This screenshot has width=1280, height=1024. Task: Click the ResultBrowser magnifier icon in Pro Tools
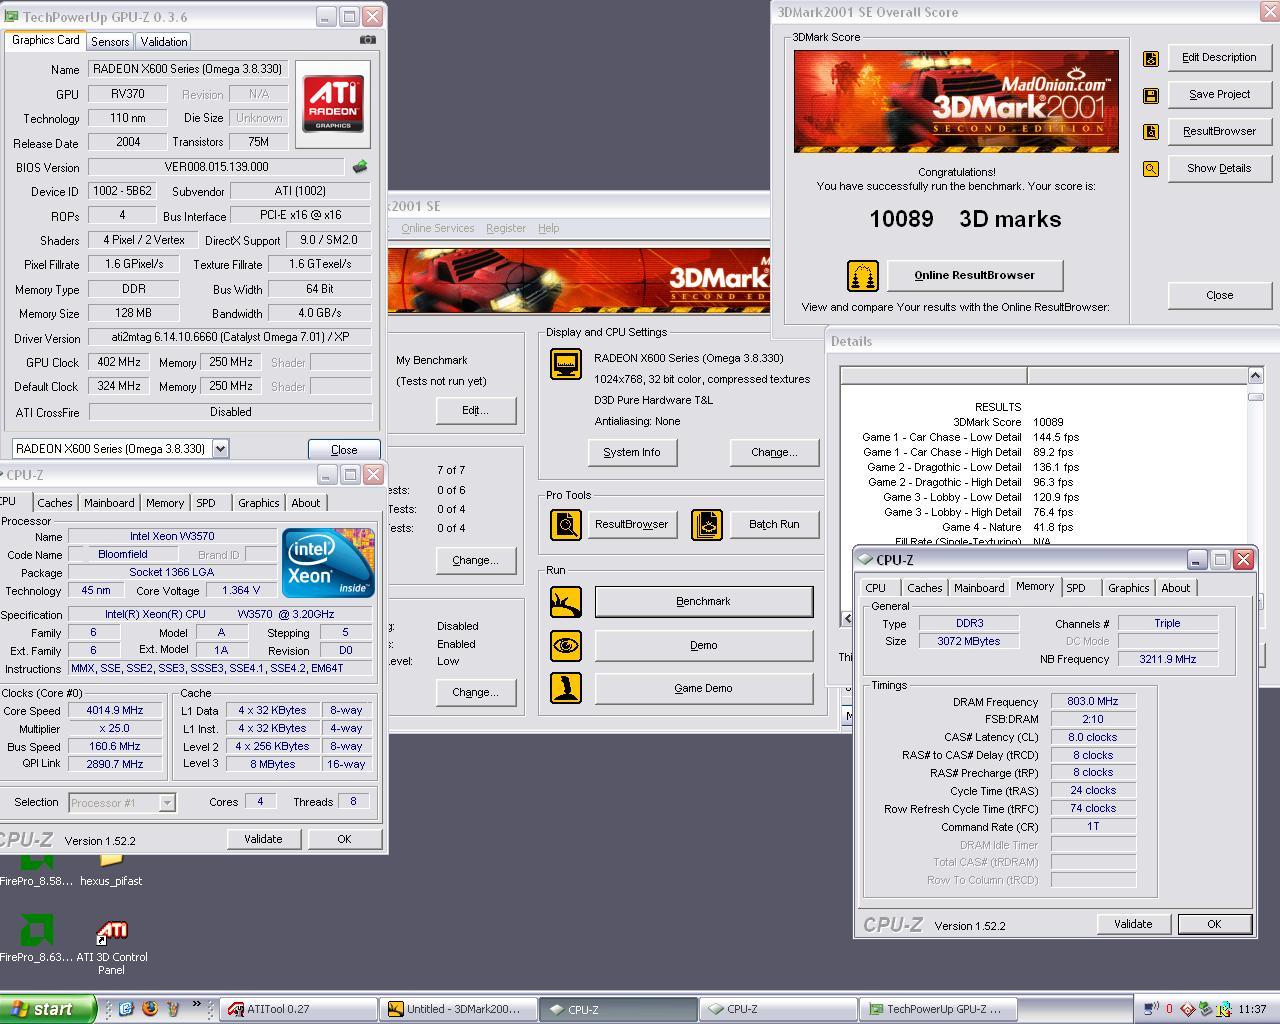pos(566,524)
